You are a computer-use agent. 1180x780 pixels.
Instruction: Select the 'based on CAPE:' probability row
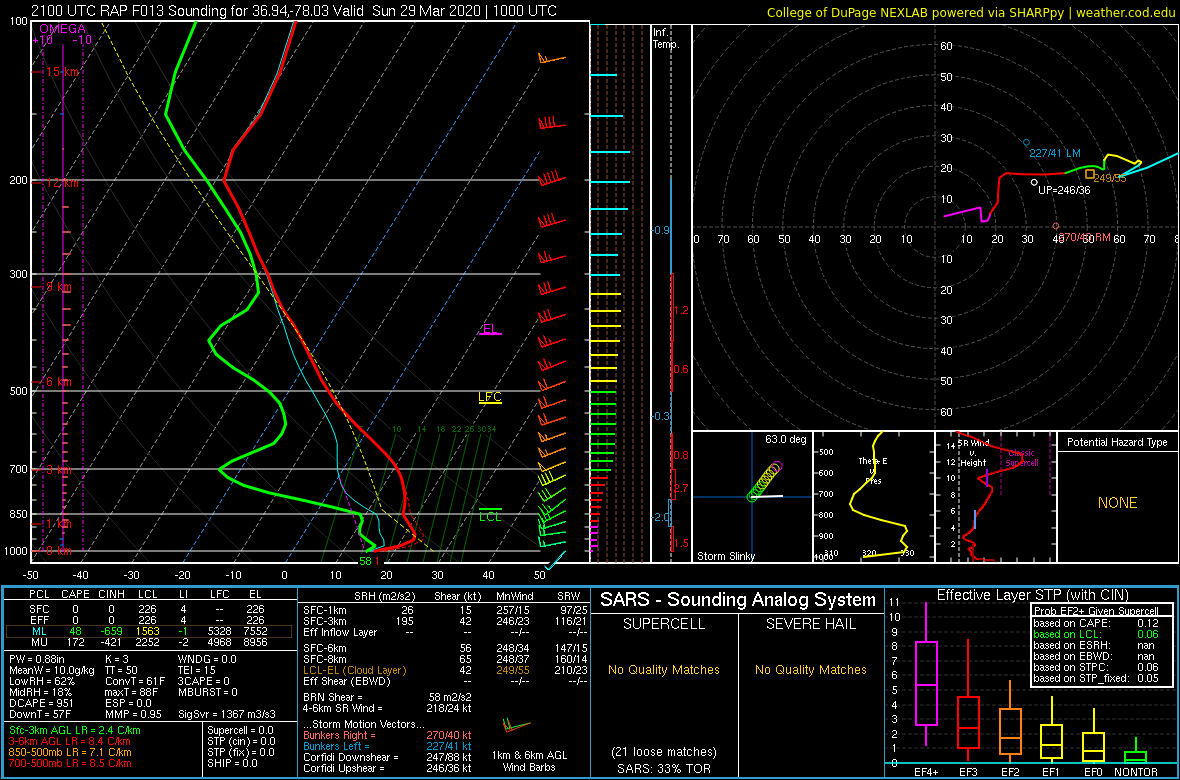1098,623
